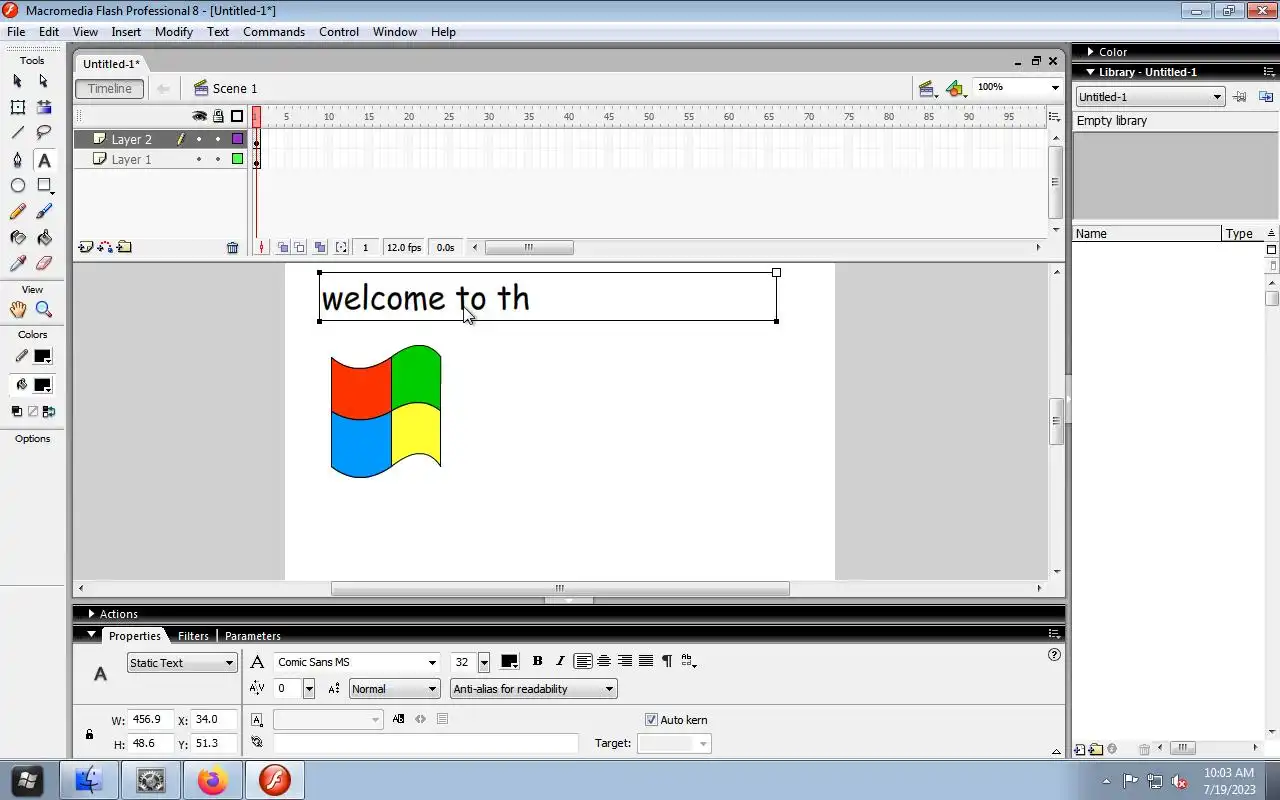Open the Modify menu
Image resolution: width=1280 pixels, height=800 pixels.
click(173, 32)
